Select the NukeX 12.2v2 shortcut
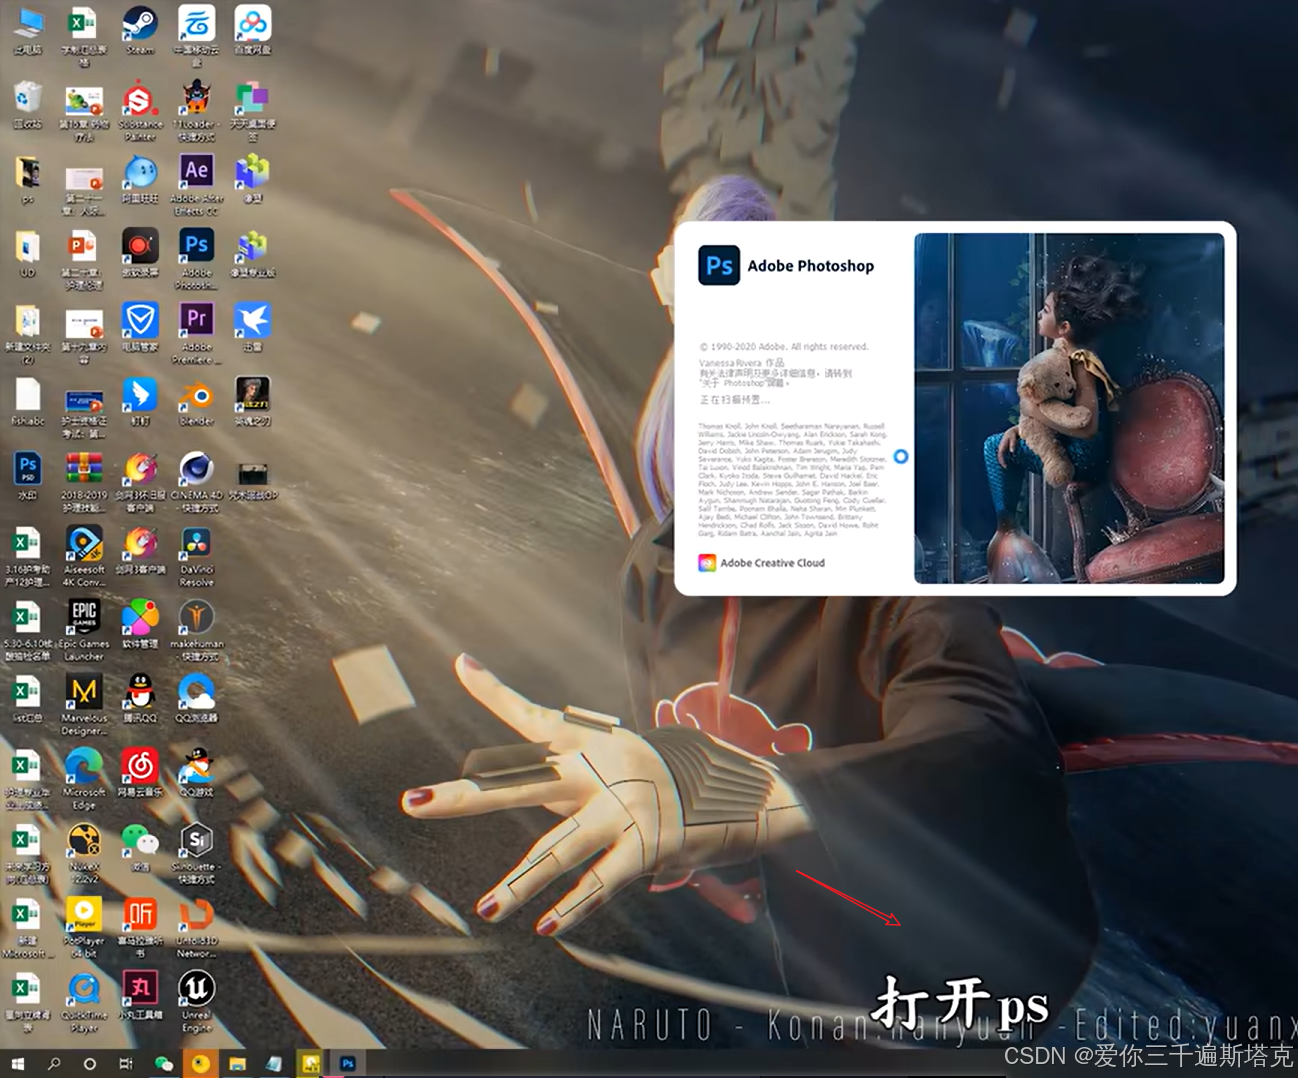 84,852
